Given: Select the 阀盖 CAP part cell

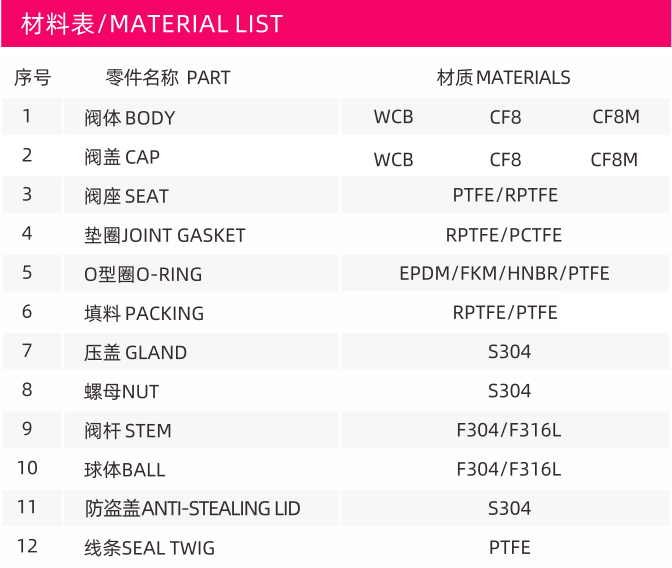Looking at the screenshot, I should tap(201, 156).
